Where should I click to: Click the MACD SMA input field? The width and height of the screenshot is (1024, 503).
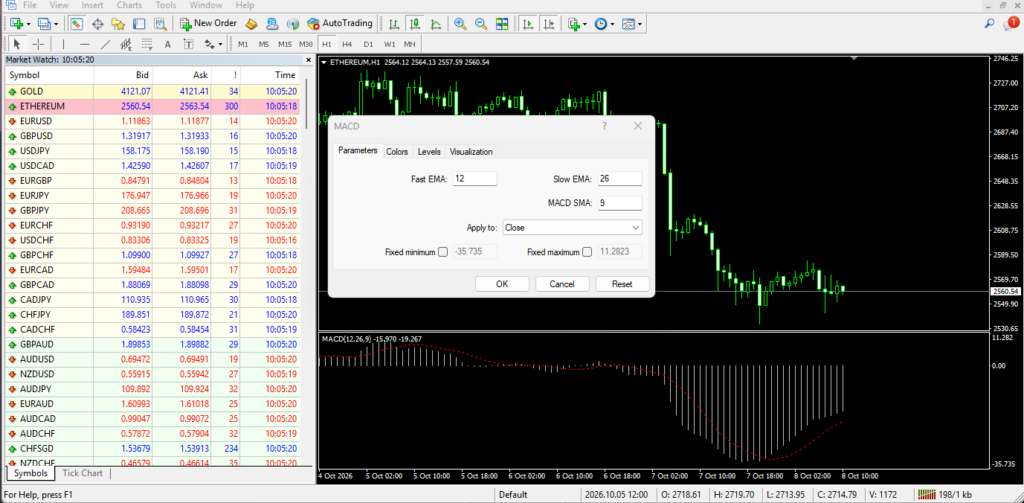point(619,203)
